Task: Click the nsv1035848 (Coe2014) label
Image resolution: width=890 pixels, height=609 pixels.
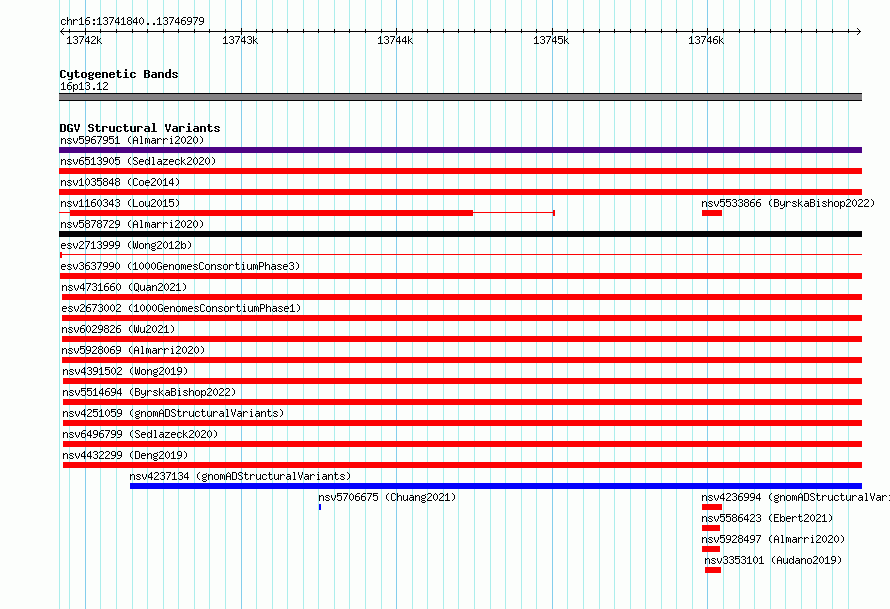Action: tap(120, 182)
